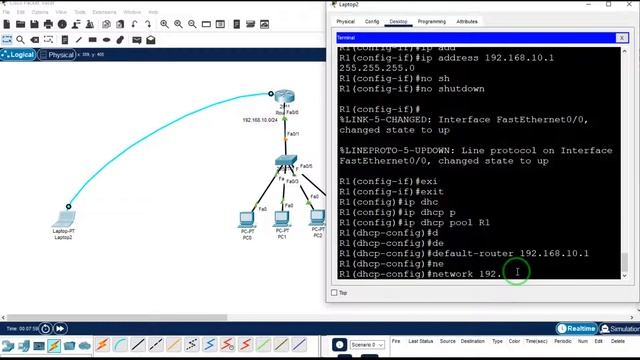Open the Attributes tab in Laptop2 window
Screen dimensions: 640x360
(467, 22)
